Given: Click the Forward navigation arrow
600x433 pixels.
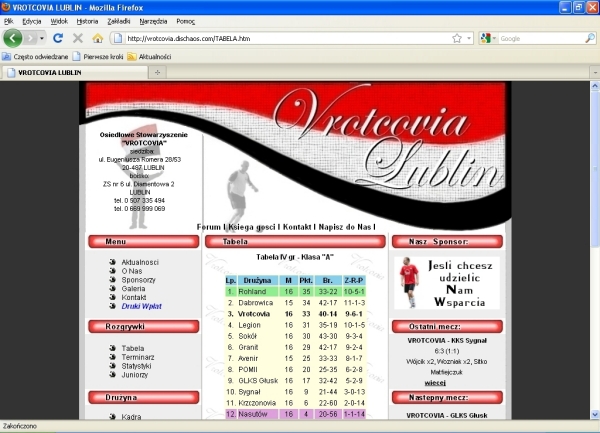Looking at the screenshot, I should [x=31, y=38].
